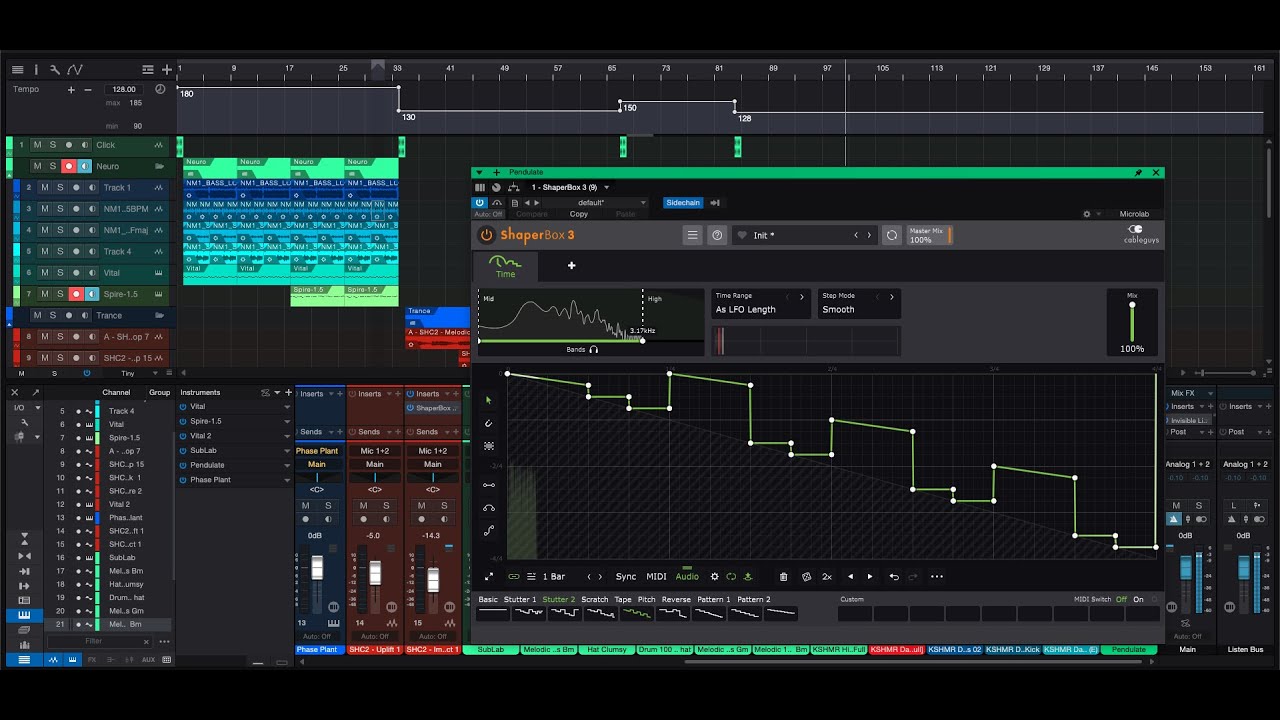Open the Channel tab in the list
Viewport: 1280px width, 720px height.
116,392
